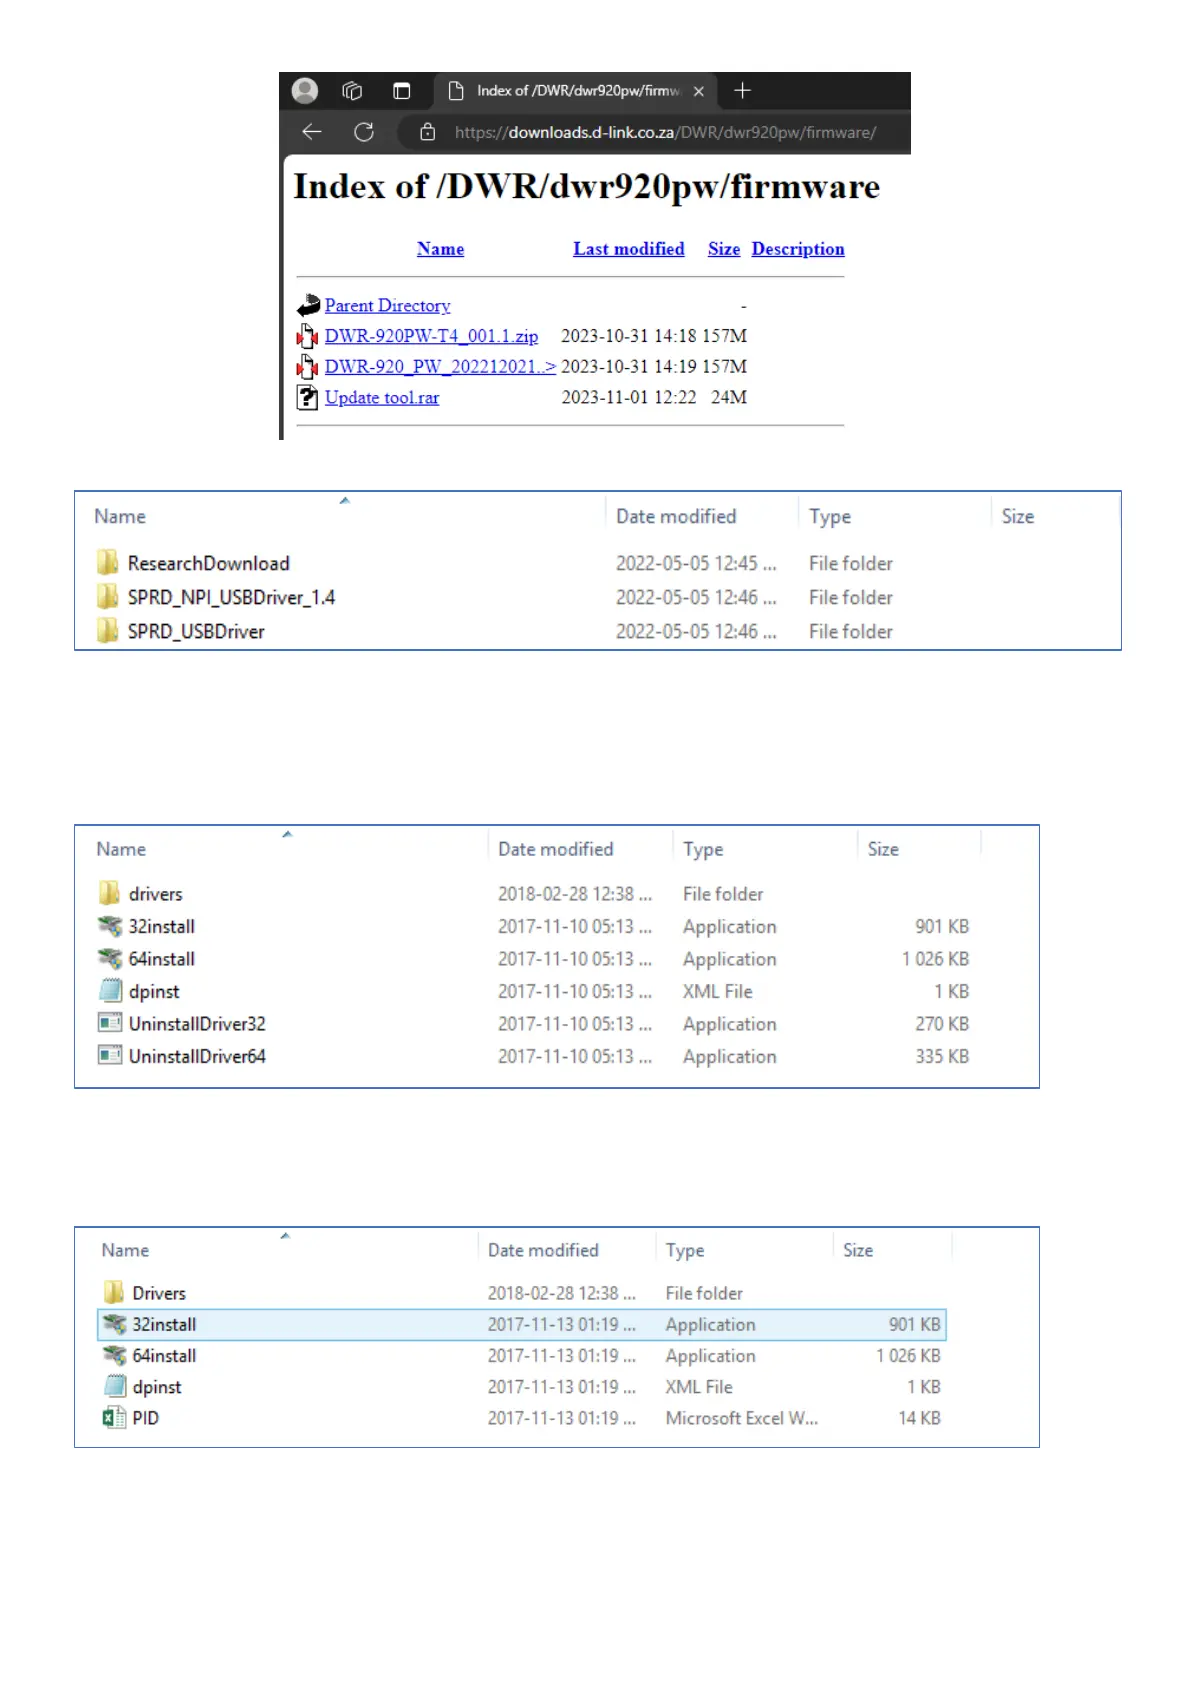Open the SPRD_NPI_USBDriver_1.4 folder
This screenshot has height=1684, width=1191.
[x=231, y=598]
